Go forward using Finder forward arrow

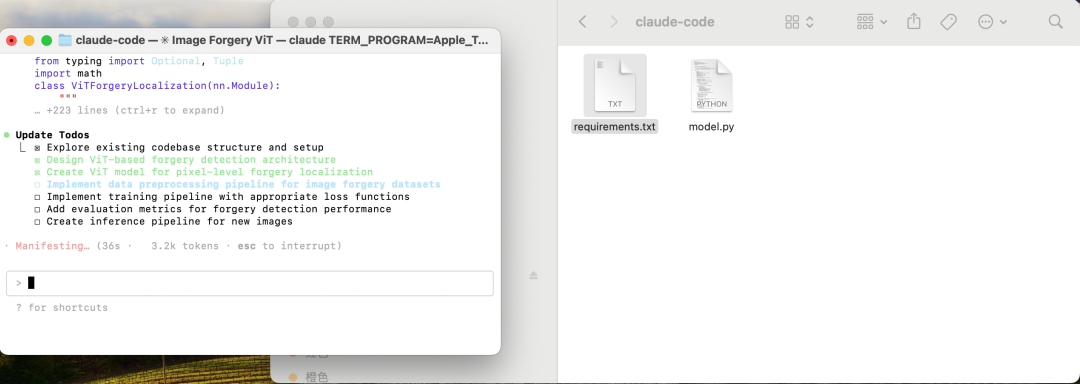pyautogui.click(x=614, y=22)
